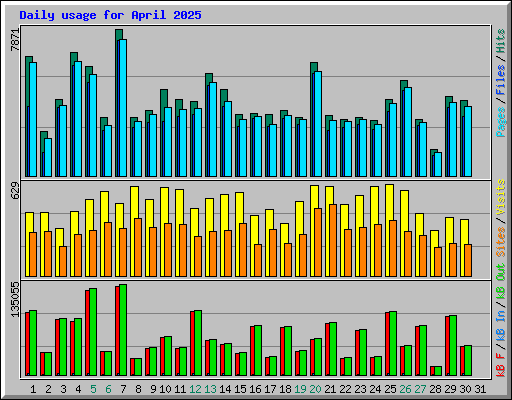Screen dimensions: 512x400
Task: Select day label 2 on the axis
Action: [48, 389]
